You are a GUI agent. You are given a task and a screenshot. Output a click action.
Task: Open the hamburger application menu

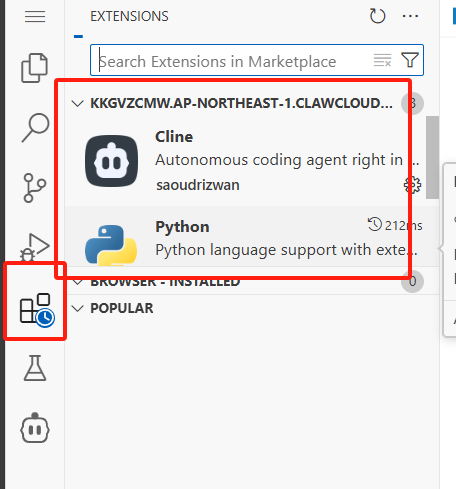[x=35, y=16]
